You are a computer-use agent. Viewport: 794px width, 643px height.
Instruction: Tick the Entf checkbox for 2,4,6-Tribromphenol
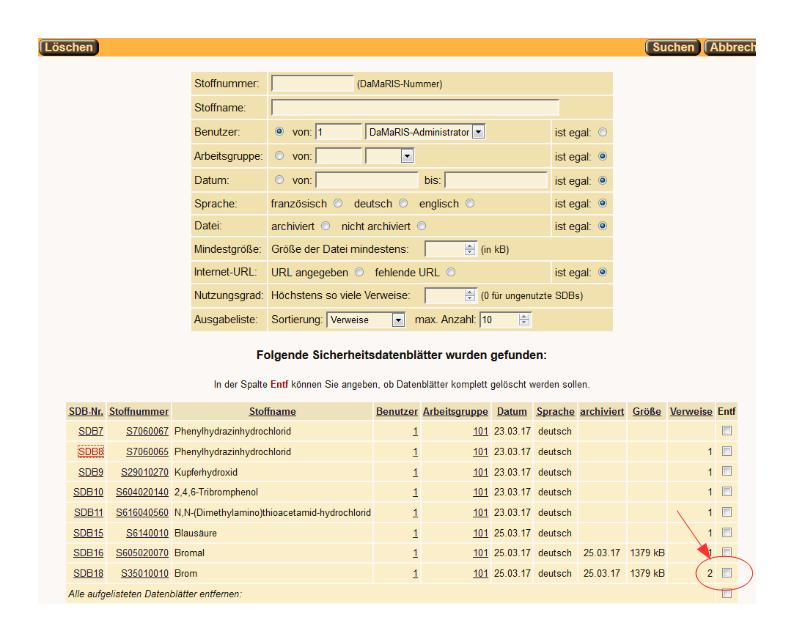coord(727,491)
